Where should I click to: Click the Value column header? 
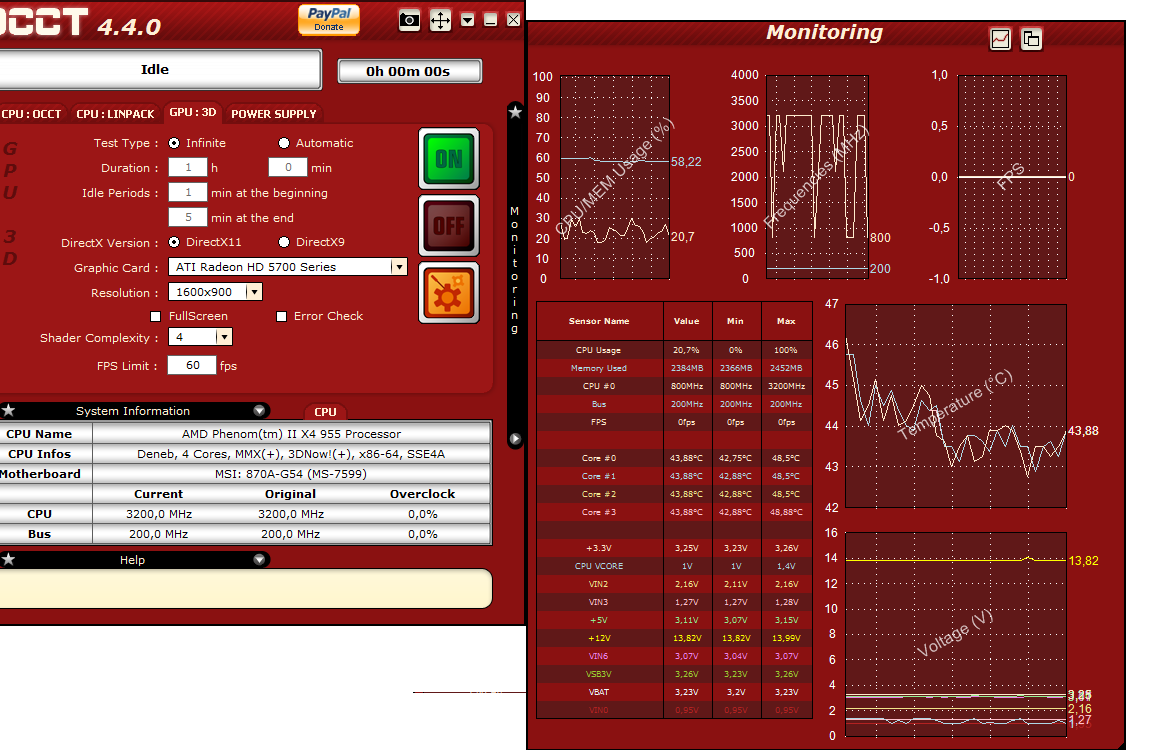(687, 321)
